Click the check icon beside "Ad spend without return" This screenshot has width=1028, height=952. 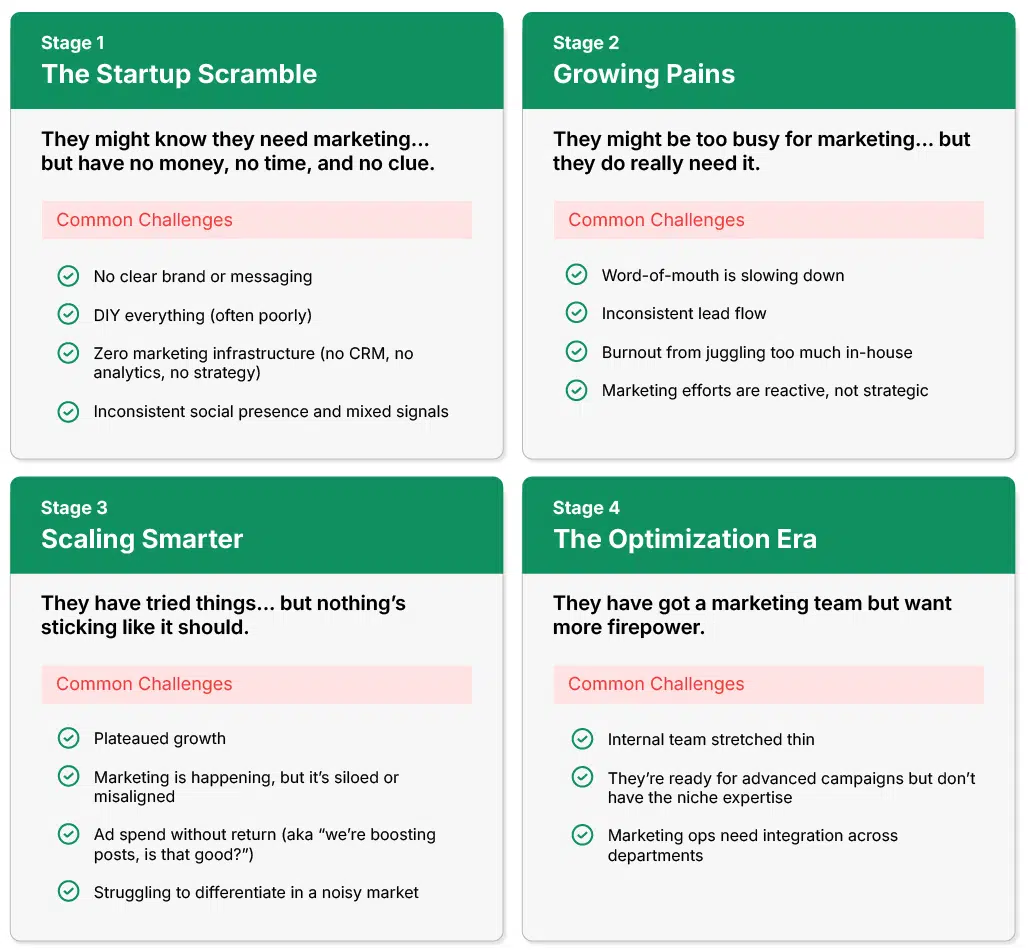[68, 834]
